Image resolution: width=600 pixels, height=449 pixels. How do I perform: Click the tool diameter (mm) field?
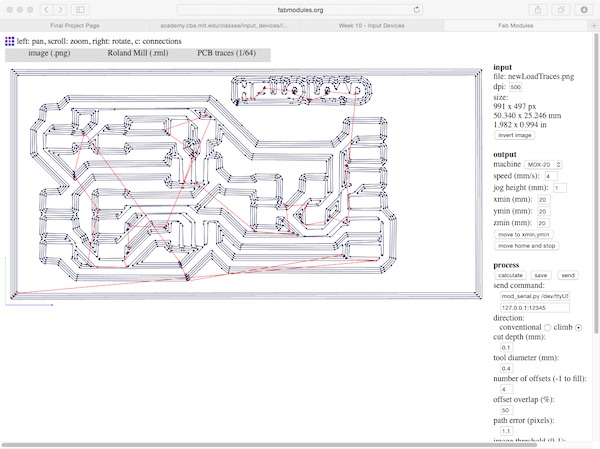click(506, 368)
